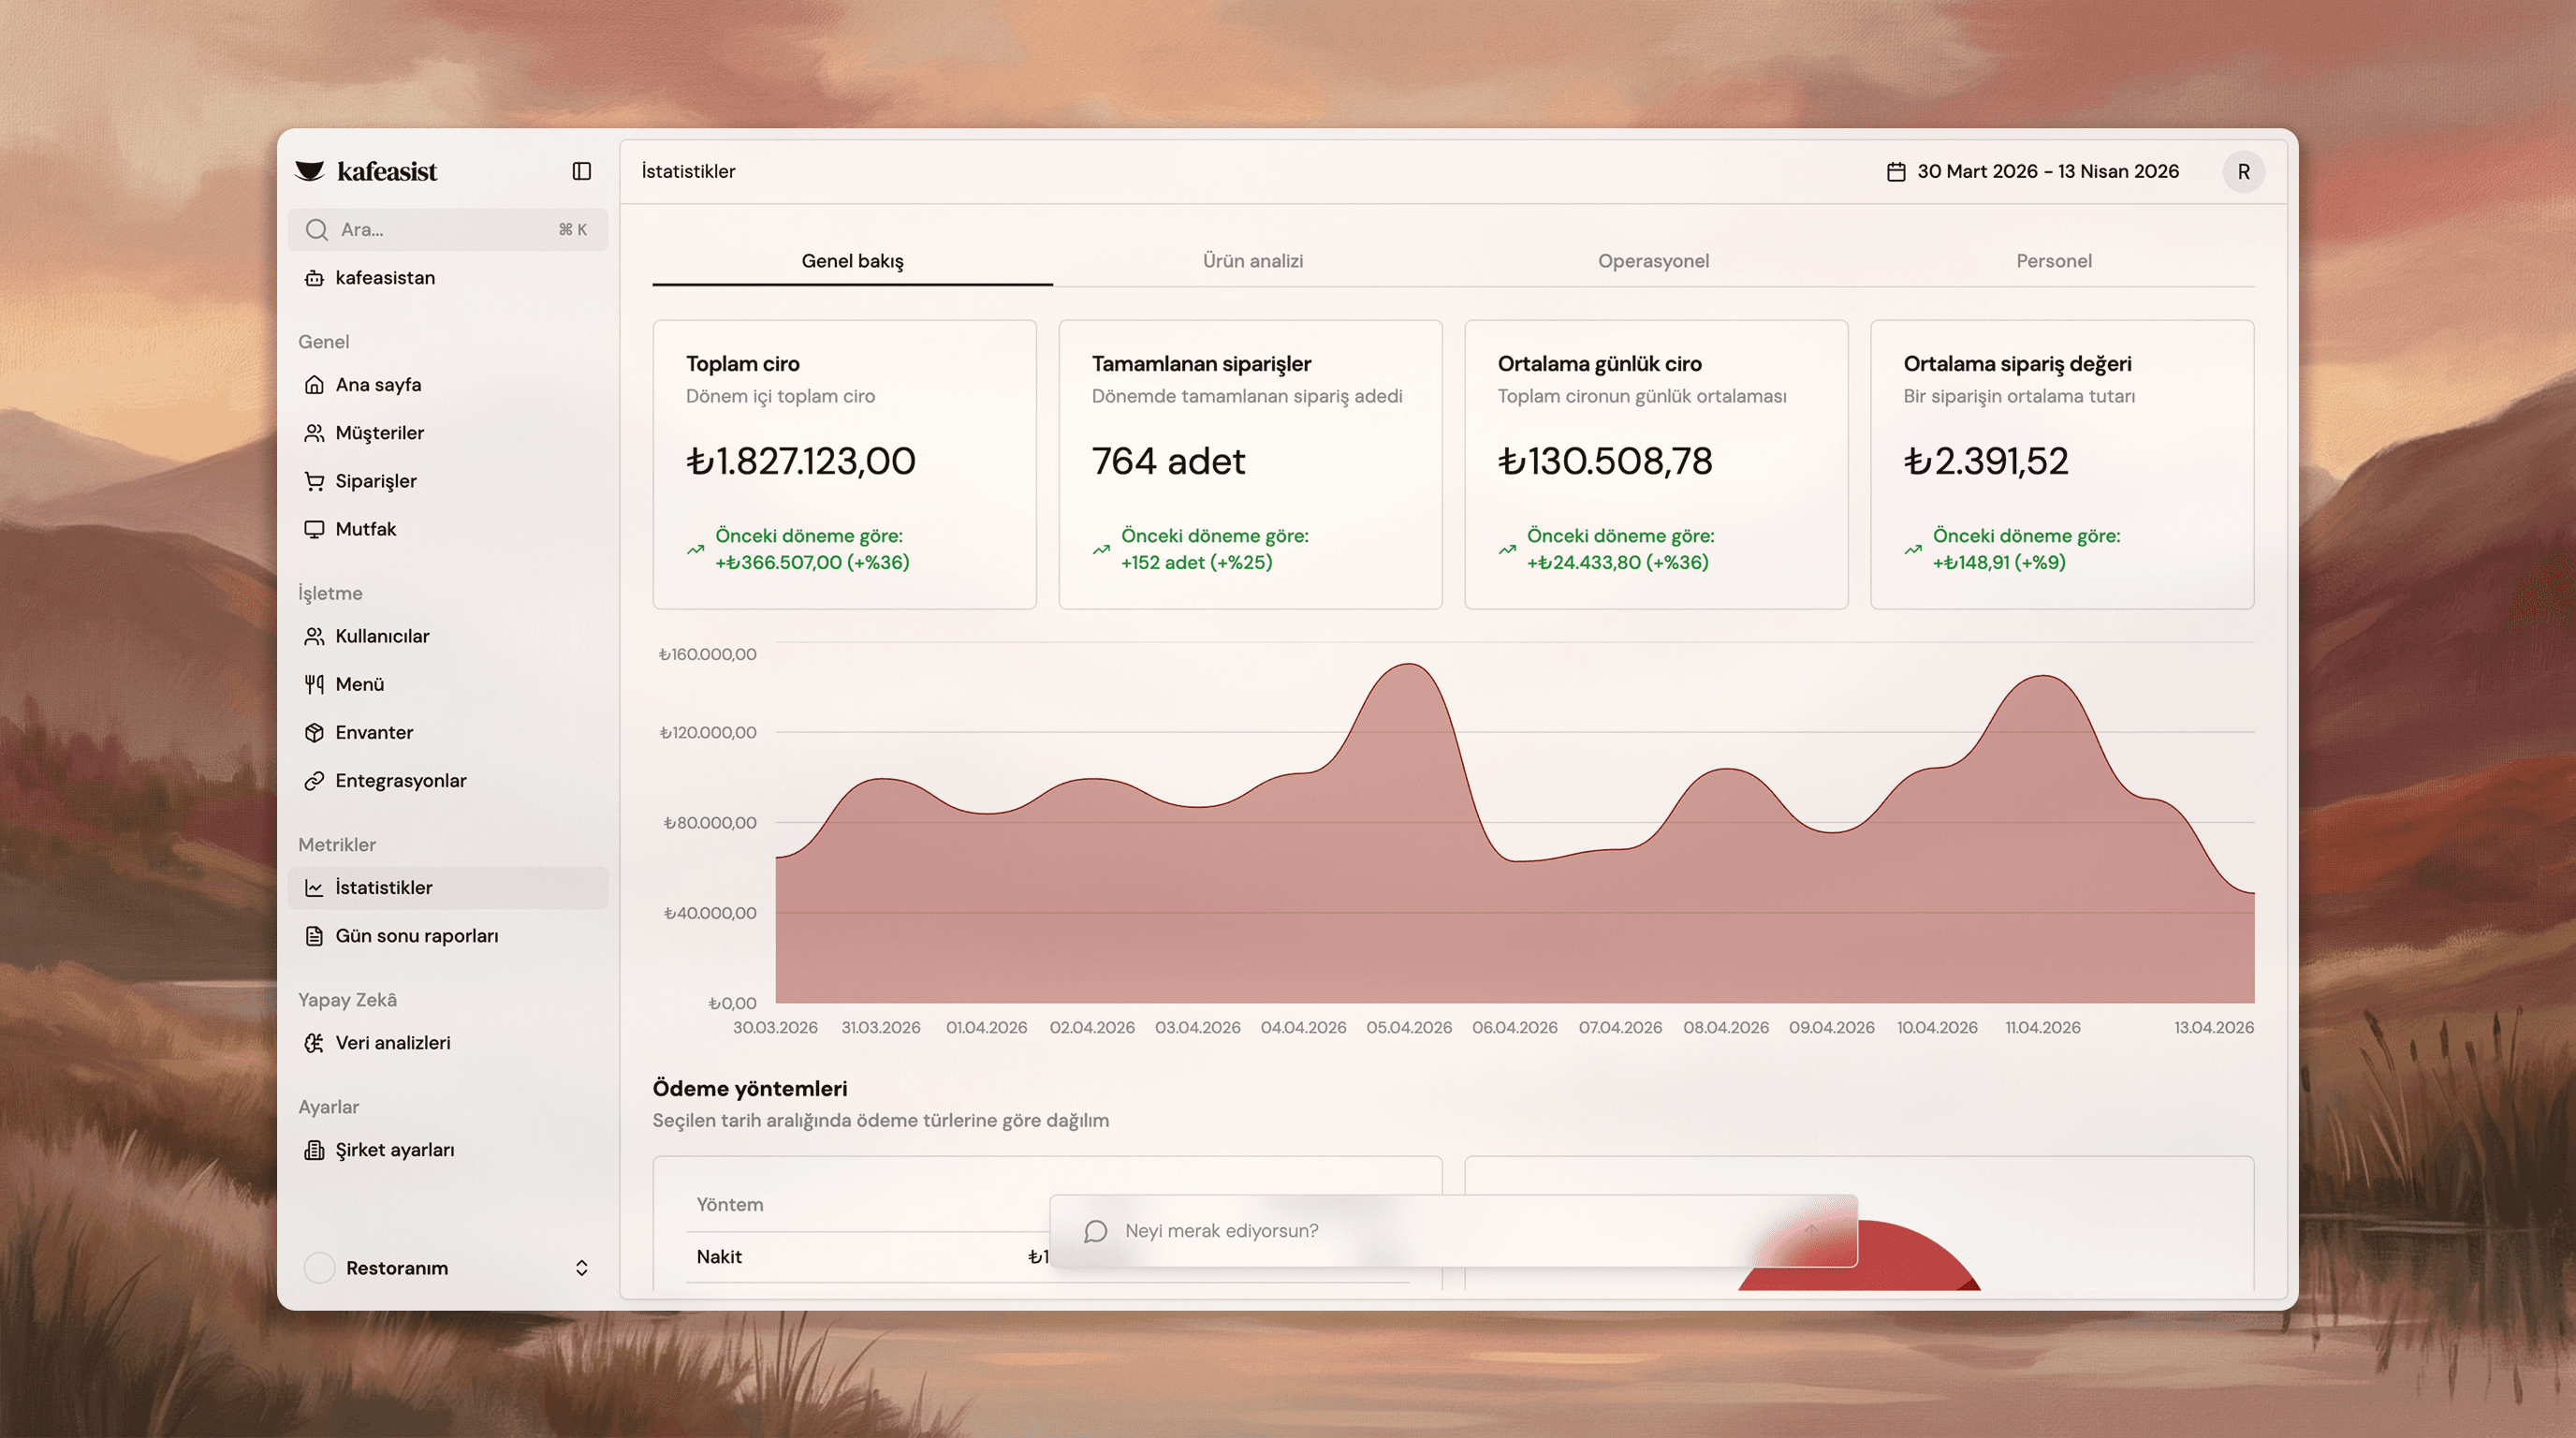Open Gün sonu raporları document icon
This screenshot has width=2576, height=1438.
[x=314, y=936]
